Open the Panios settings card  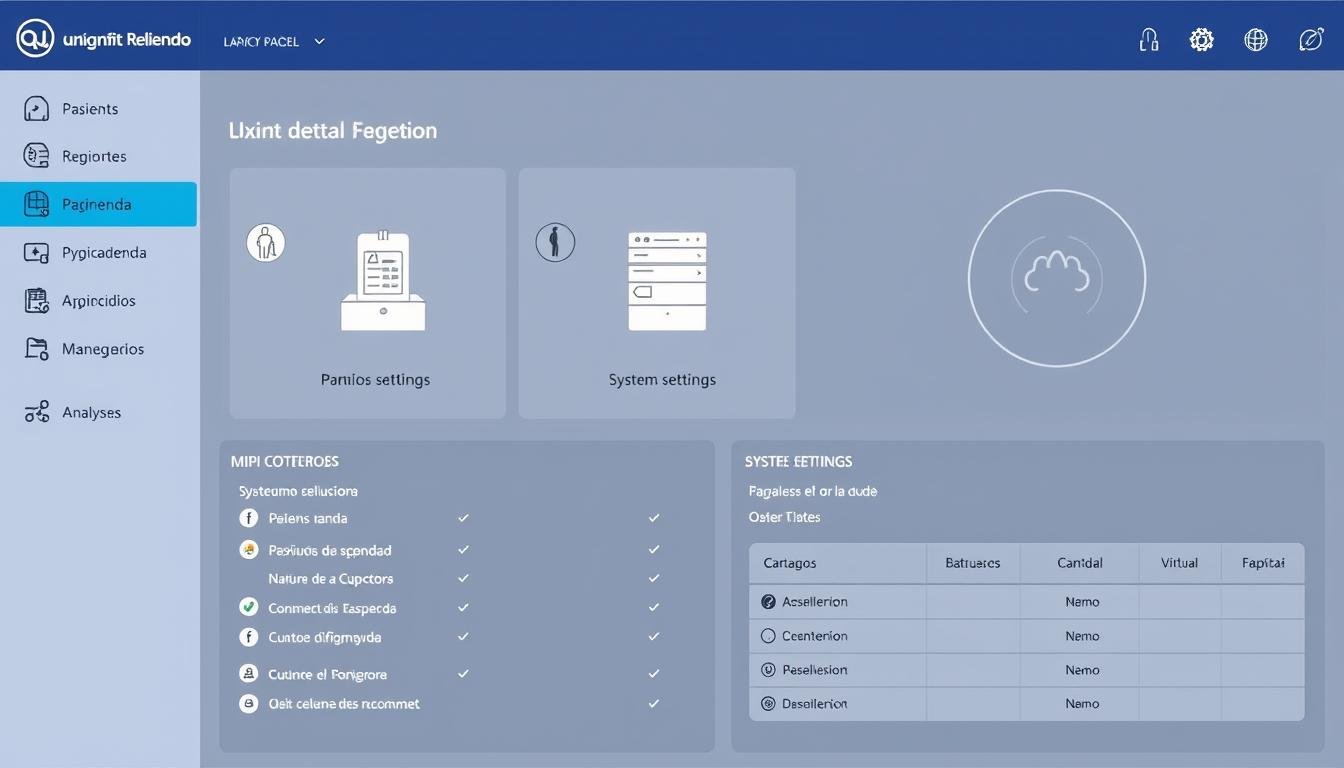tap(368, 293)
